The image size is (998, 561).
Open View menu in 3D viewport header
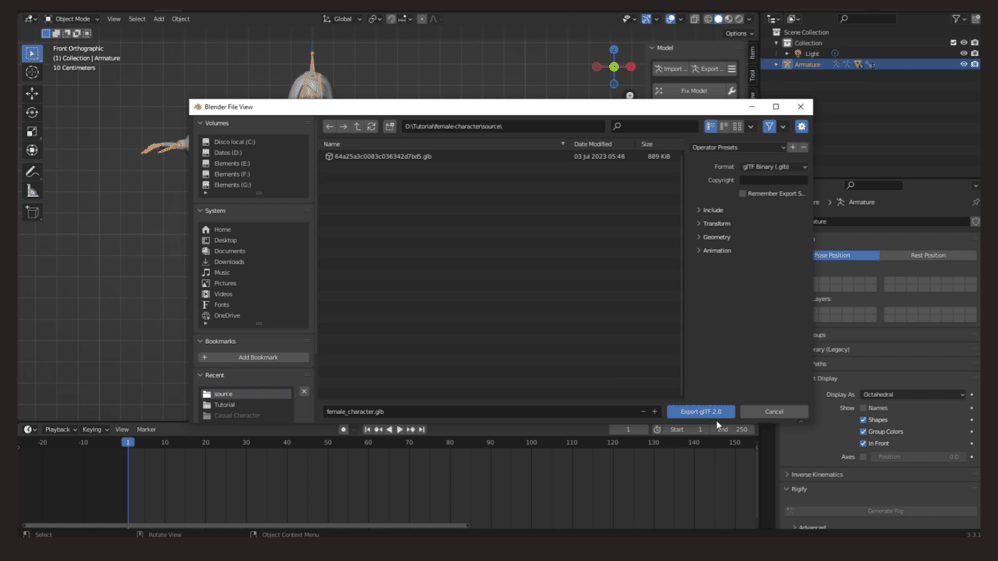[x=114, y=19]
